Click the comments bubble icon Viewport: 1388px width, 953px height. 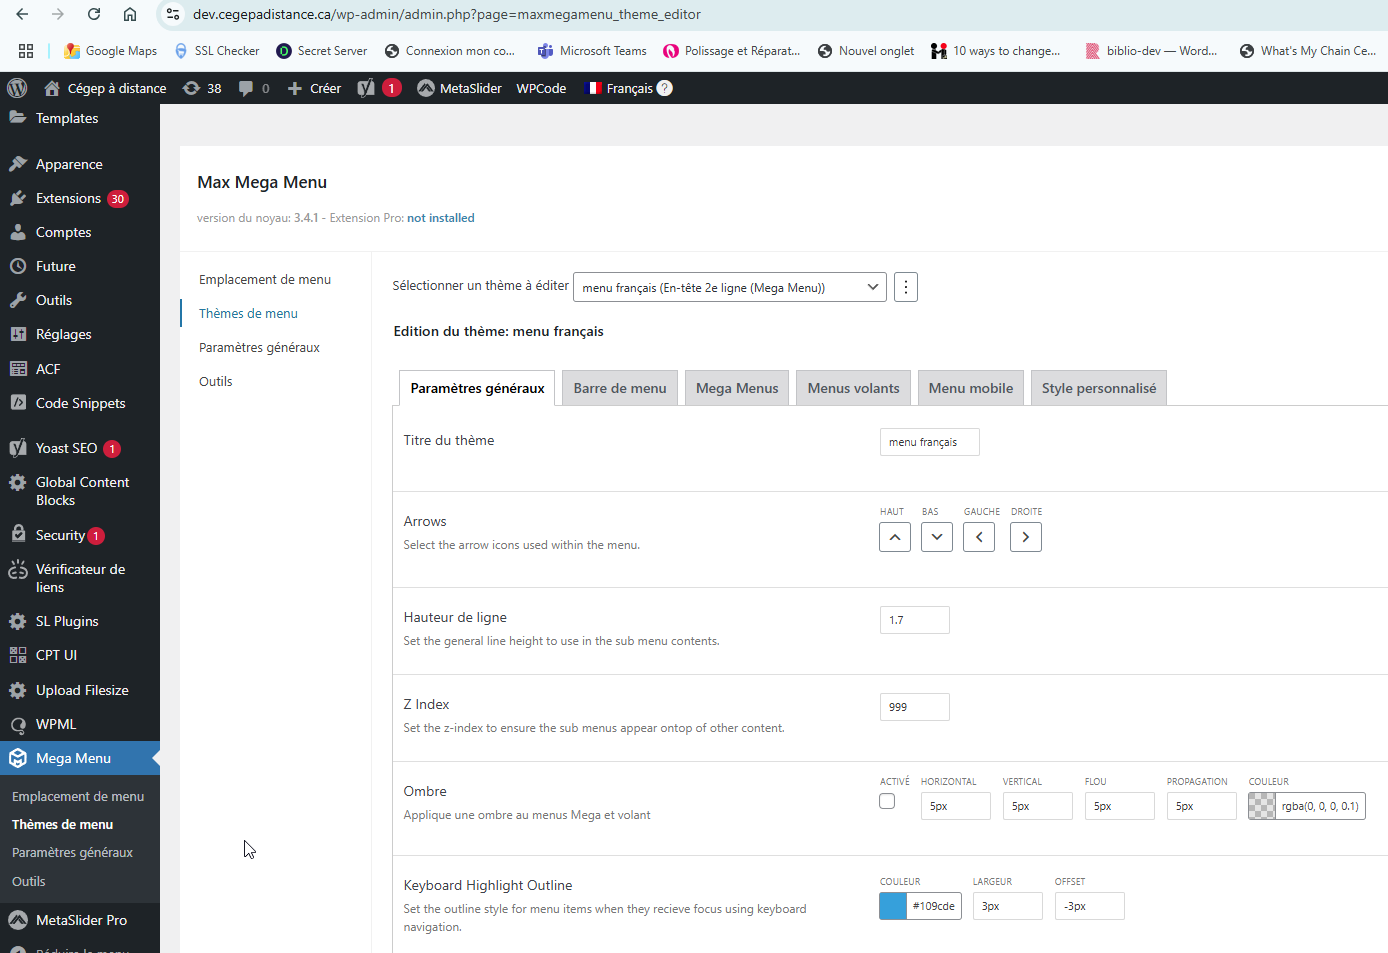click(x=246, y=88)
